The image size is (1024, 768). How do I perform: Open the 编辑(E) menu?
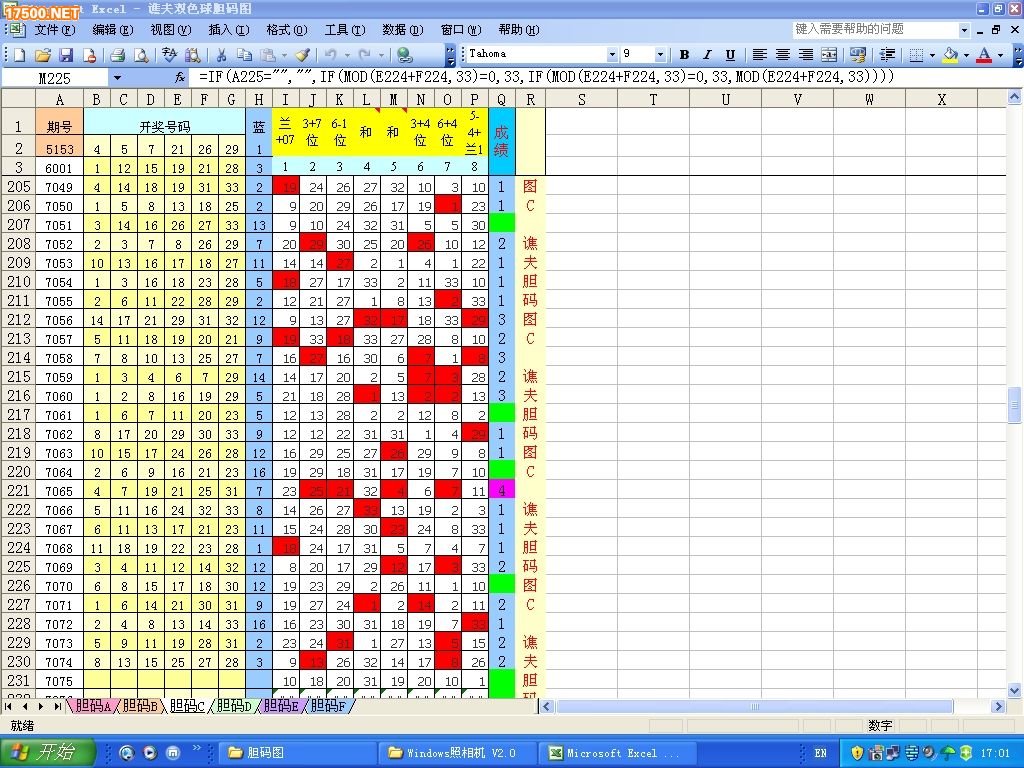coord(113,30)
